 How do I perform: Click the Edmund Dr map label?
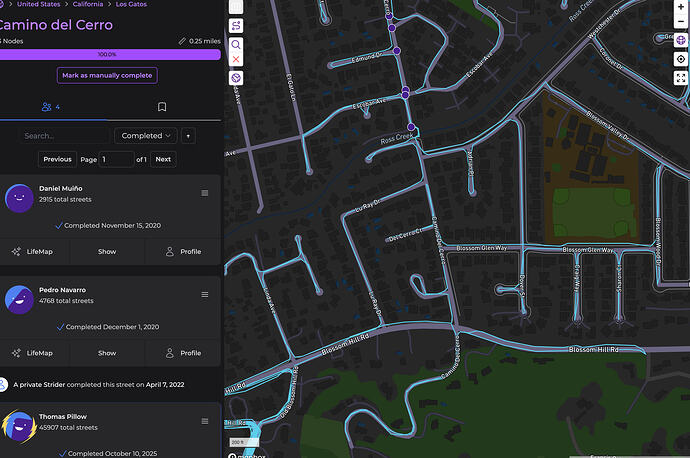click(x=367, y=58)
